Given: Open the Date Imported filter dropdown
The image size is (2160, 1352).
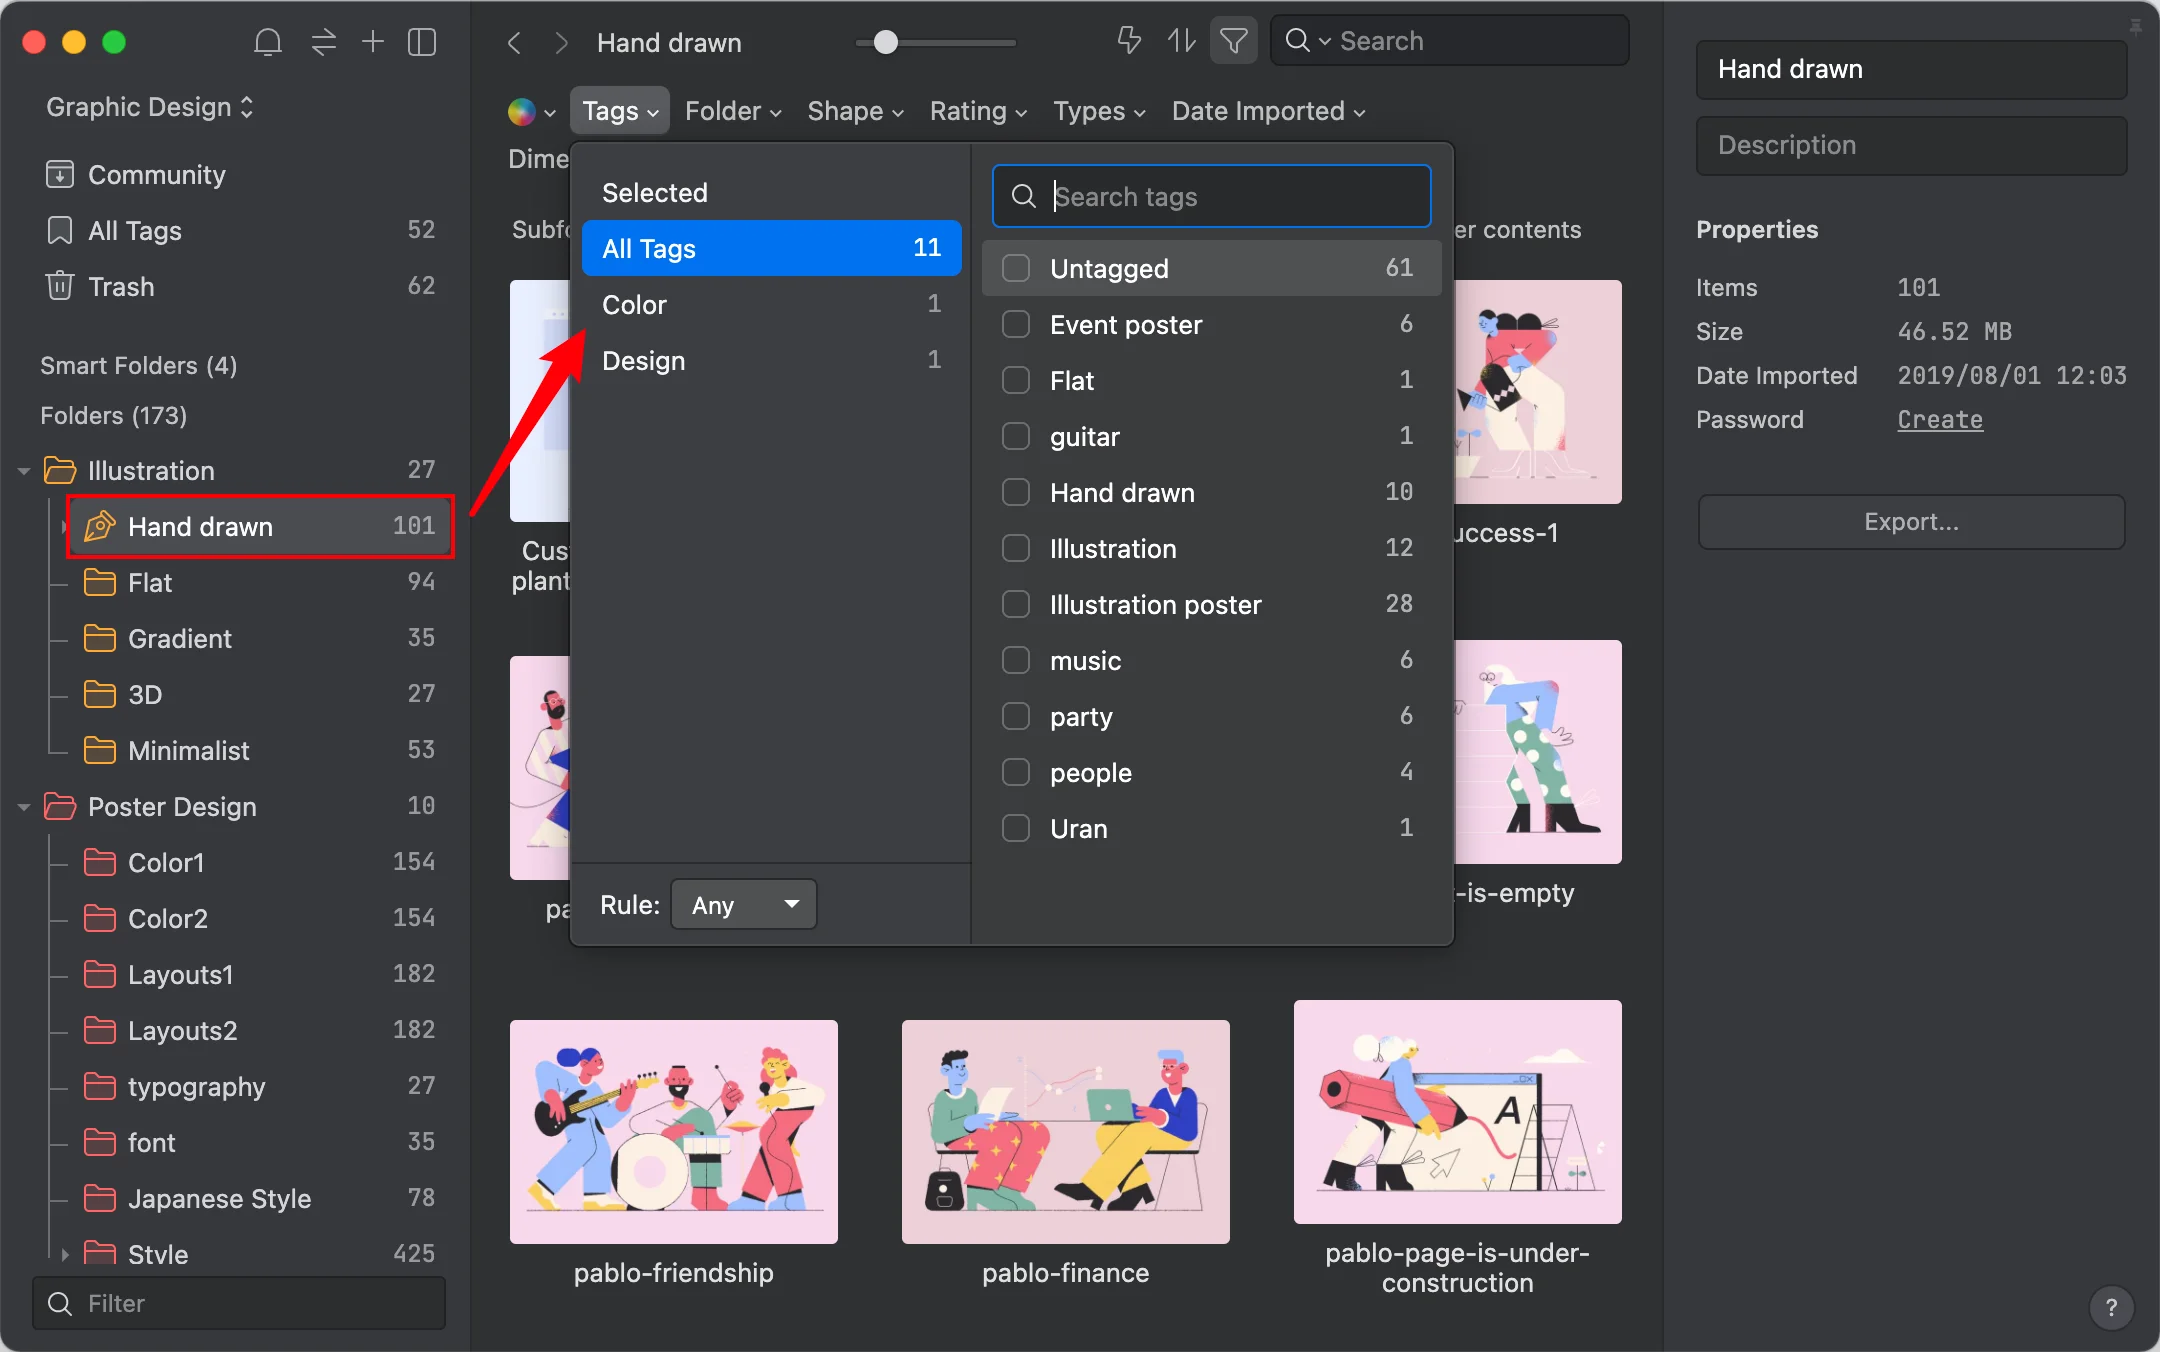Looking at the screenshot, I should coord(1269,111).
